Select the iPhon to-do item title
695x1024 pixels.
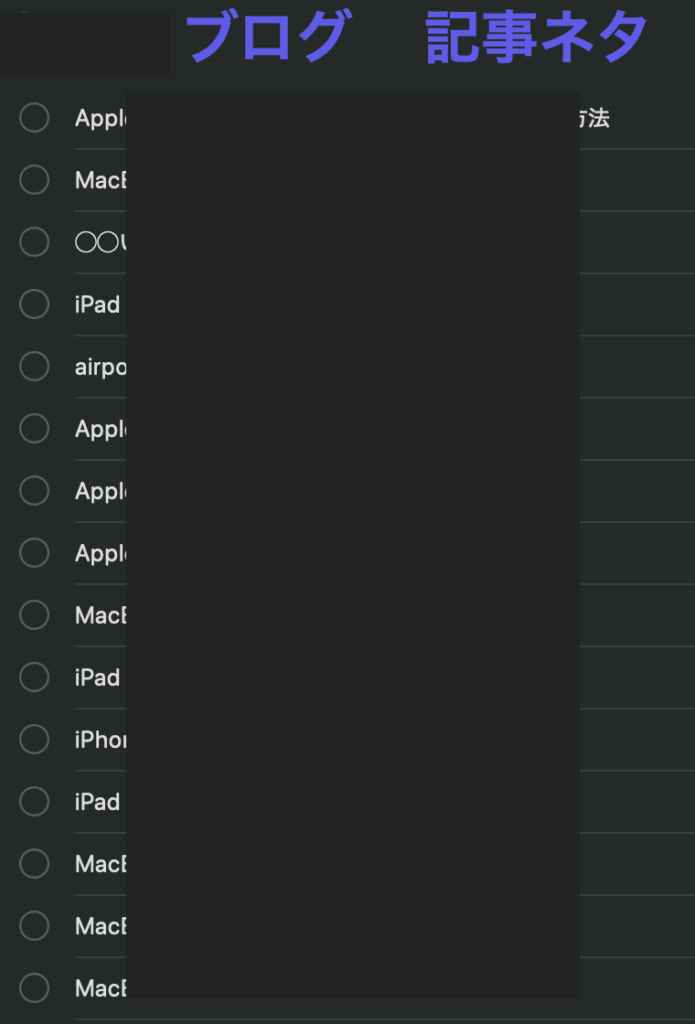(x=101, y=740)
